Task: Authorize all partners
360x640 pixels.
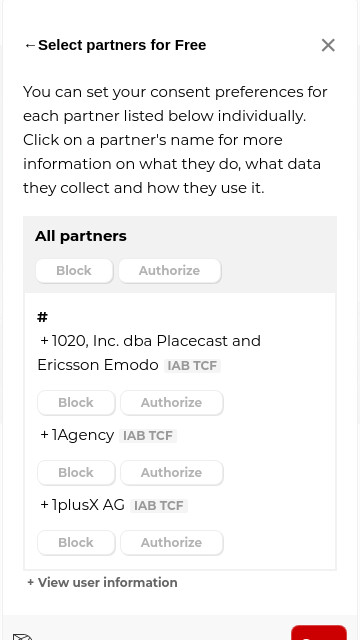Action: (169, 271)
